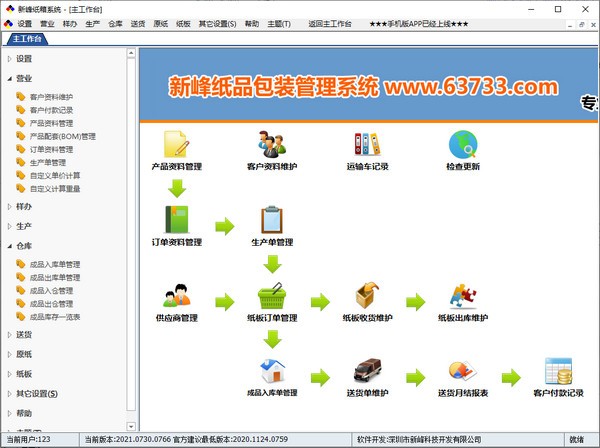The width and height of the screenshot is (600, 448).
Task: Collapse the 仓库 tree node
Action: coord(10,246)
